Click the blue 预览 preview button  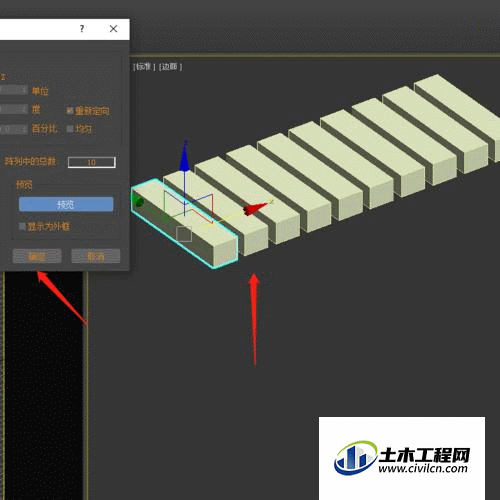coord(66,204)
